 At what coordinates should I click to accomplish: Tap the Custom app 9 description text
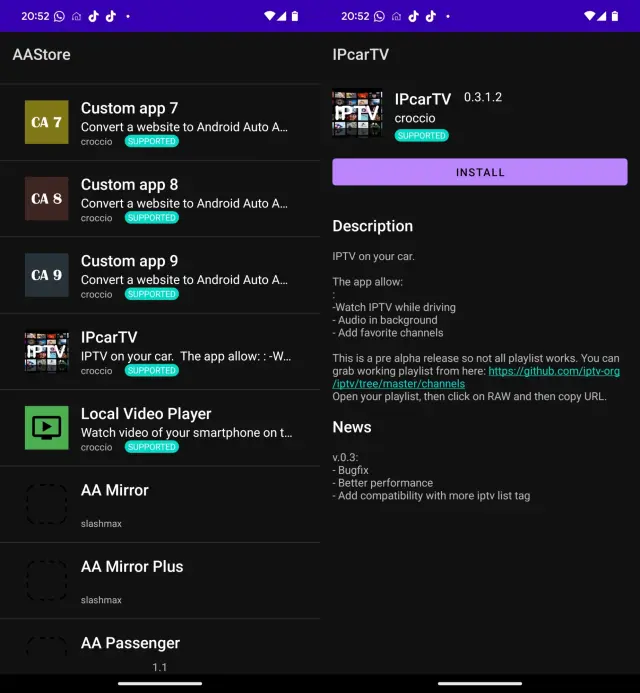pyautogui.click(x=184, y=280)
